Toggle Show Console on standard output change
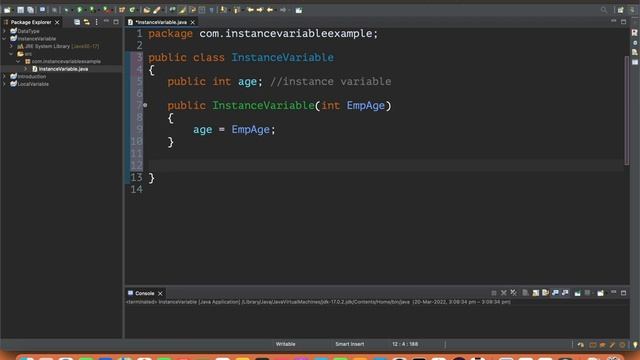 pyautogui.click(x=555, y=293)
